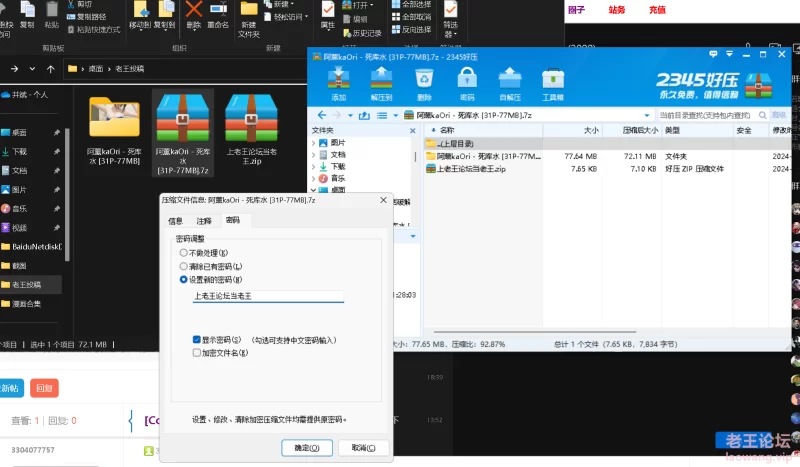Click the 添加 (Add) icon in 2345好压
Screen dimensions: 800x467
(338, 84)
